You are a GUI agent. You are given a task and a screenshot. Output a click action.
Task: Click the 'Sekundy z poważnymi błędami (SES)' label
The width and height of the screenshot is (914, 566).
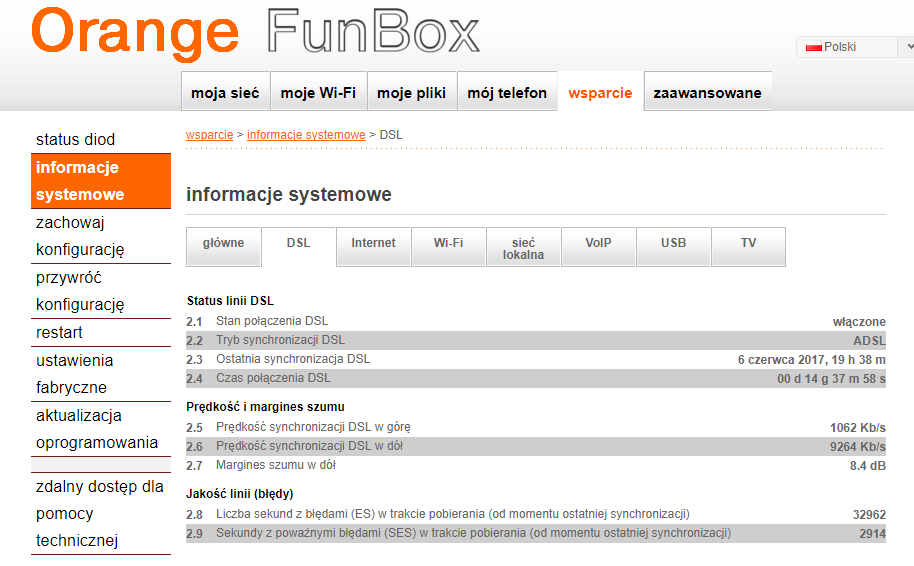tap(473, 533)
